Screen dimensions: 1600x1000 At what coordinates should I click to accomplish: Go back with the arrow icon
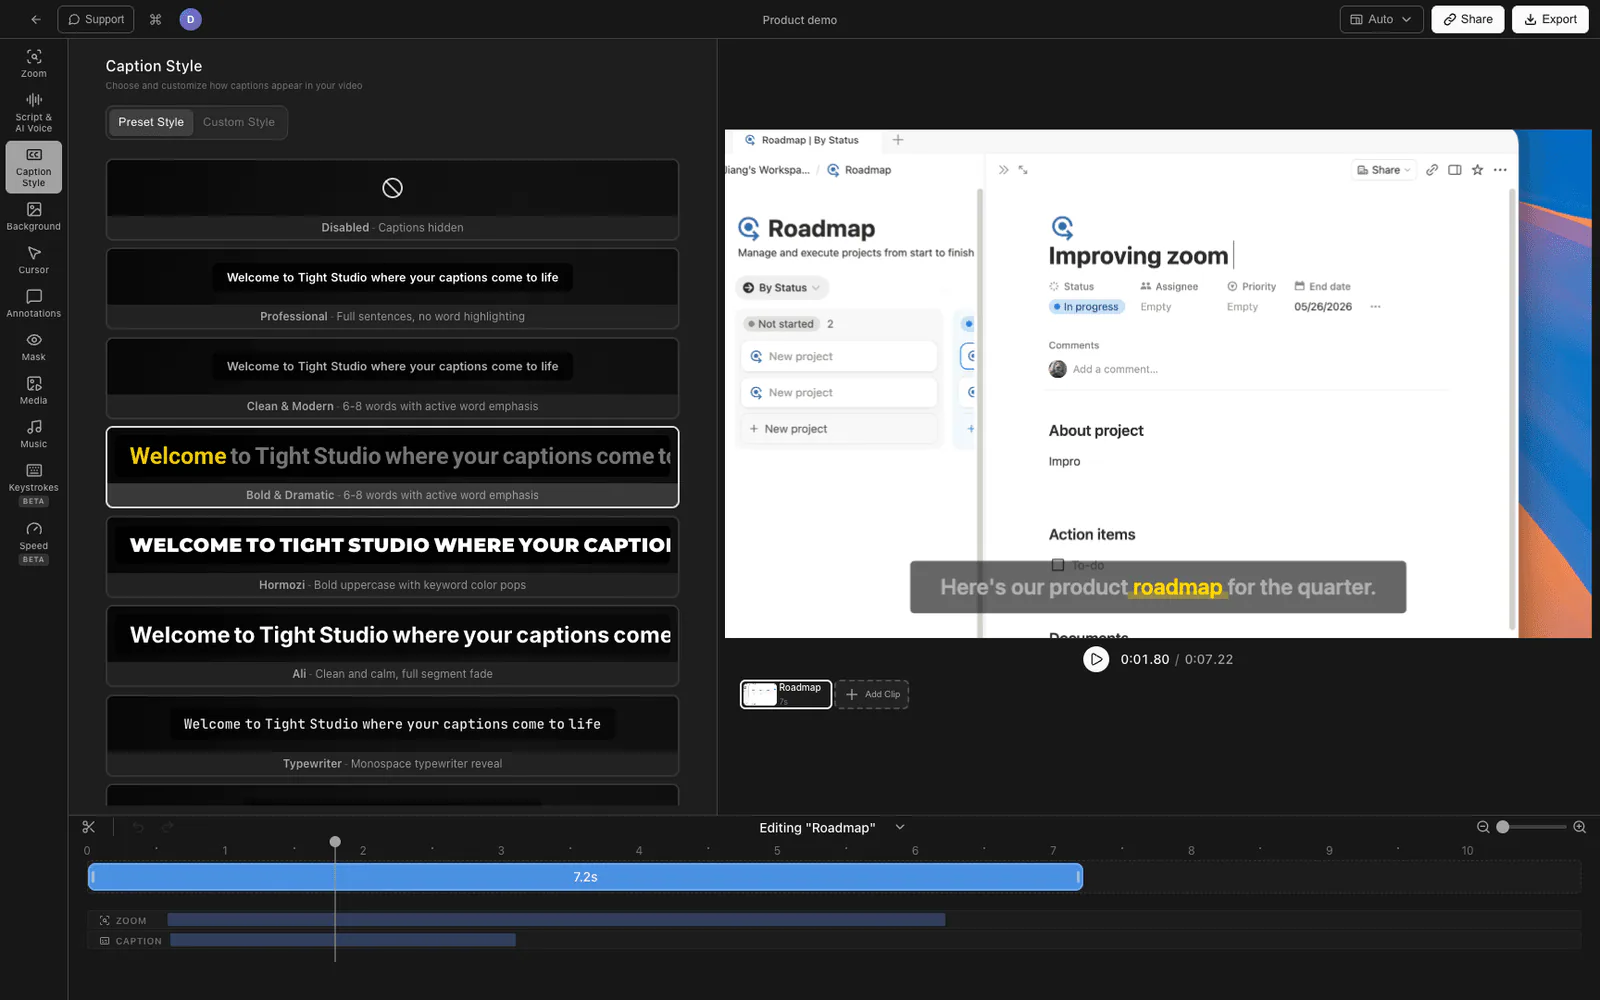[x=36, y=19]
